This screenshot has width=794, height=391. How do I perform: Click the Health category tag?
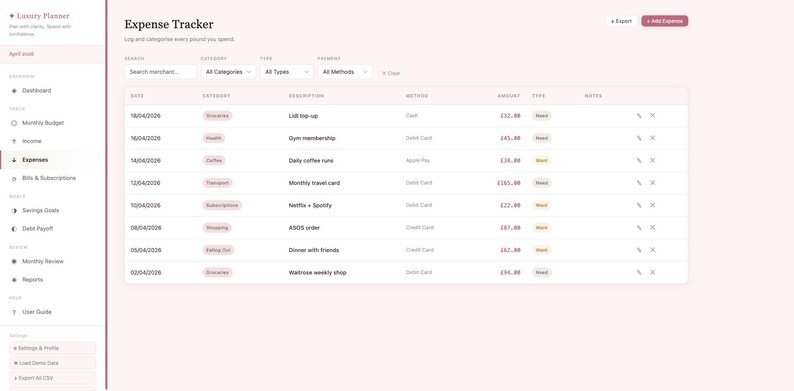tap(214, 138)
